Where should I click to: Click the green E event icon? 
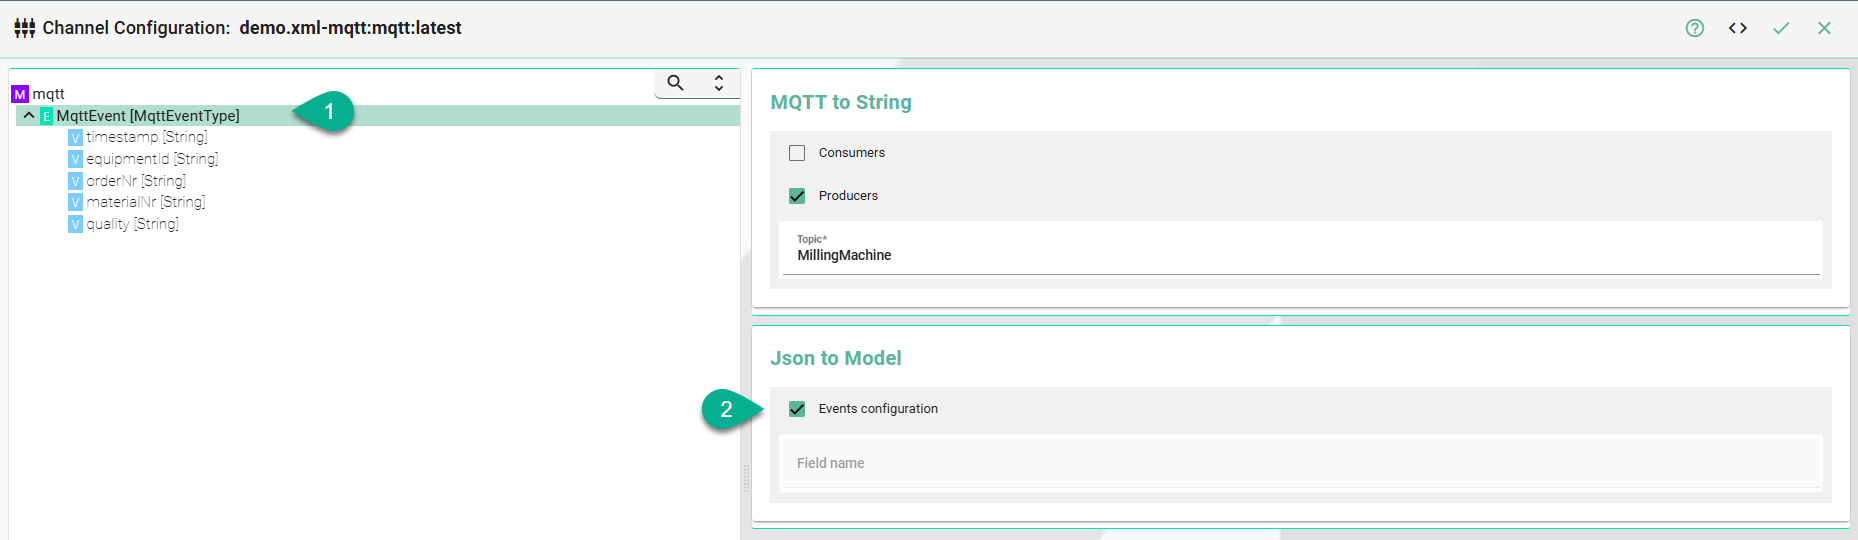(46, 116)
